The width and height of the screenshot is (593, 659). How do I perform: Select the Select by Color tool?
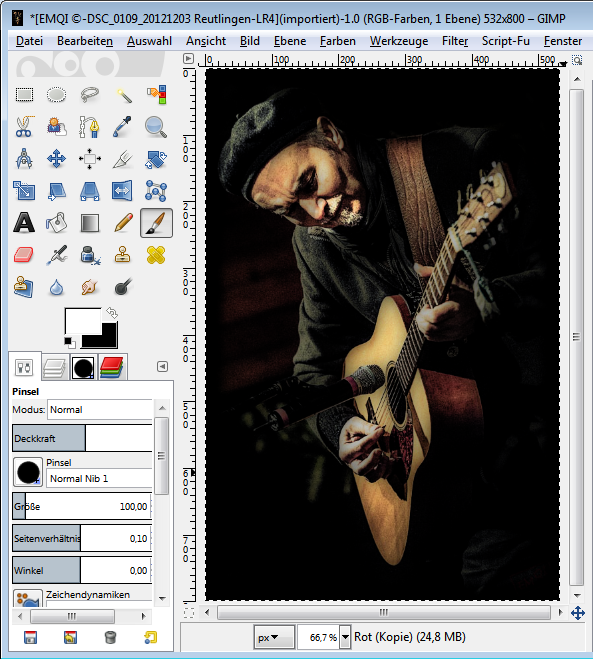coord(156,95)
